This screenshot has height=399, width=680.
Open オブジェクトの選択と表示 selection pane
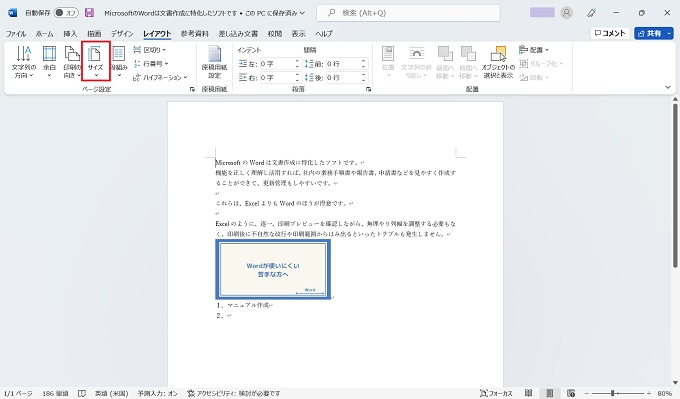point(498,62)
